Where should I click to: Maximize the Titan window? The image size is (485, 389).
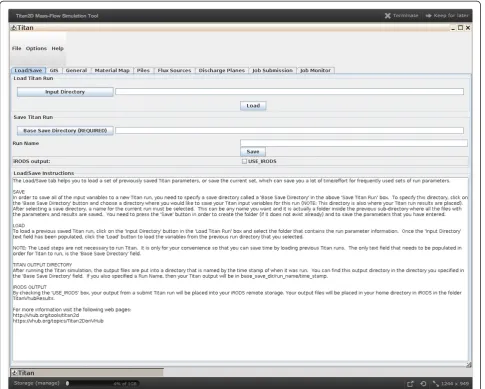(x=460, y=28)
